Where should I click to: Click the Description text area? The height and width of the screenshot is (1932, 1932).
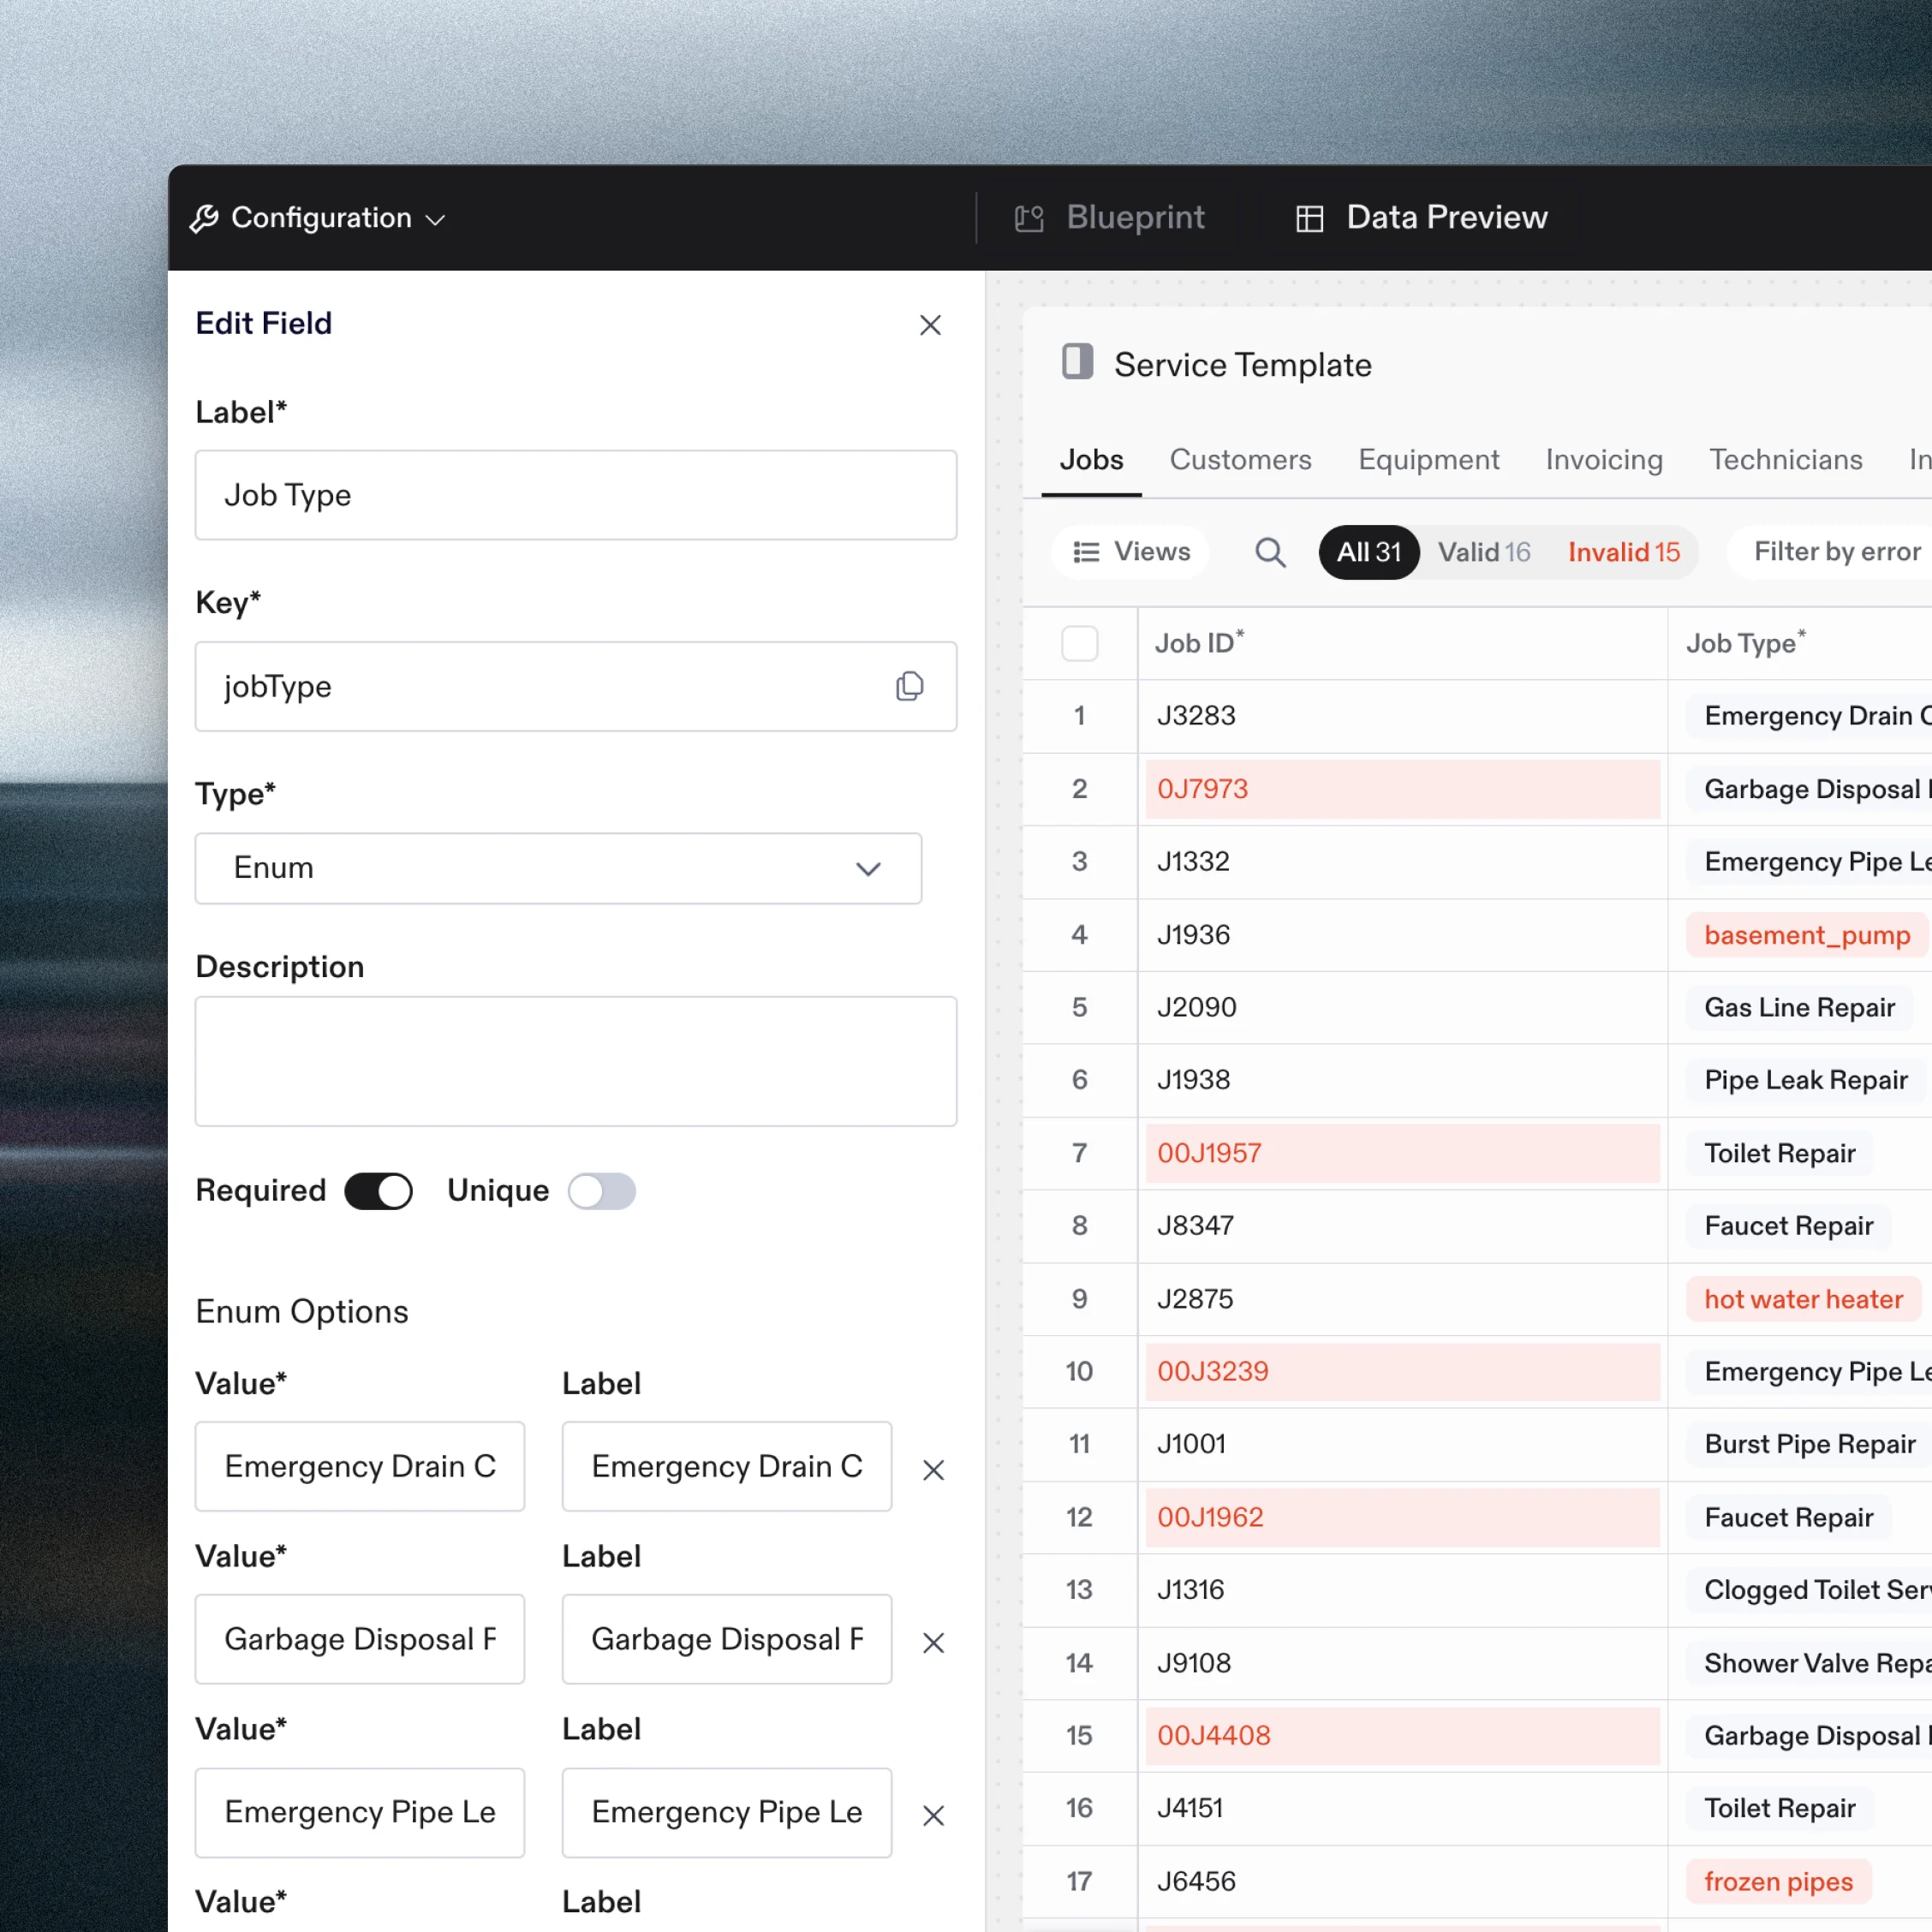click(575, 1061)
